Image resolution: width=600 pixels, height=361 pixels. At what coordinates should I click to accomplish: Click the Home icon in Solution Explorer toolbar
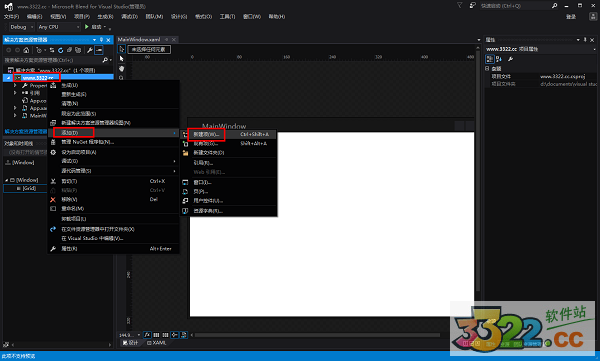click(x=26, y=50)
